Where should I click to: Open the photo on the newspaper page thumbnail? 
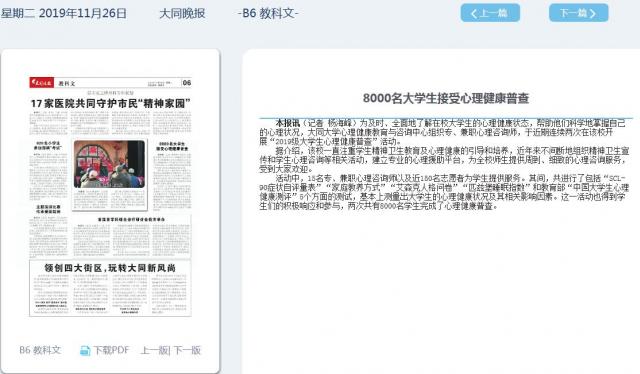[109, 164]
